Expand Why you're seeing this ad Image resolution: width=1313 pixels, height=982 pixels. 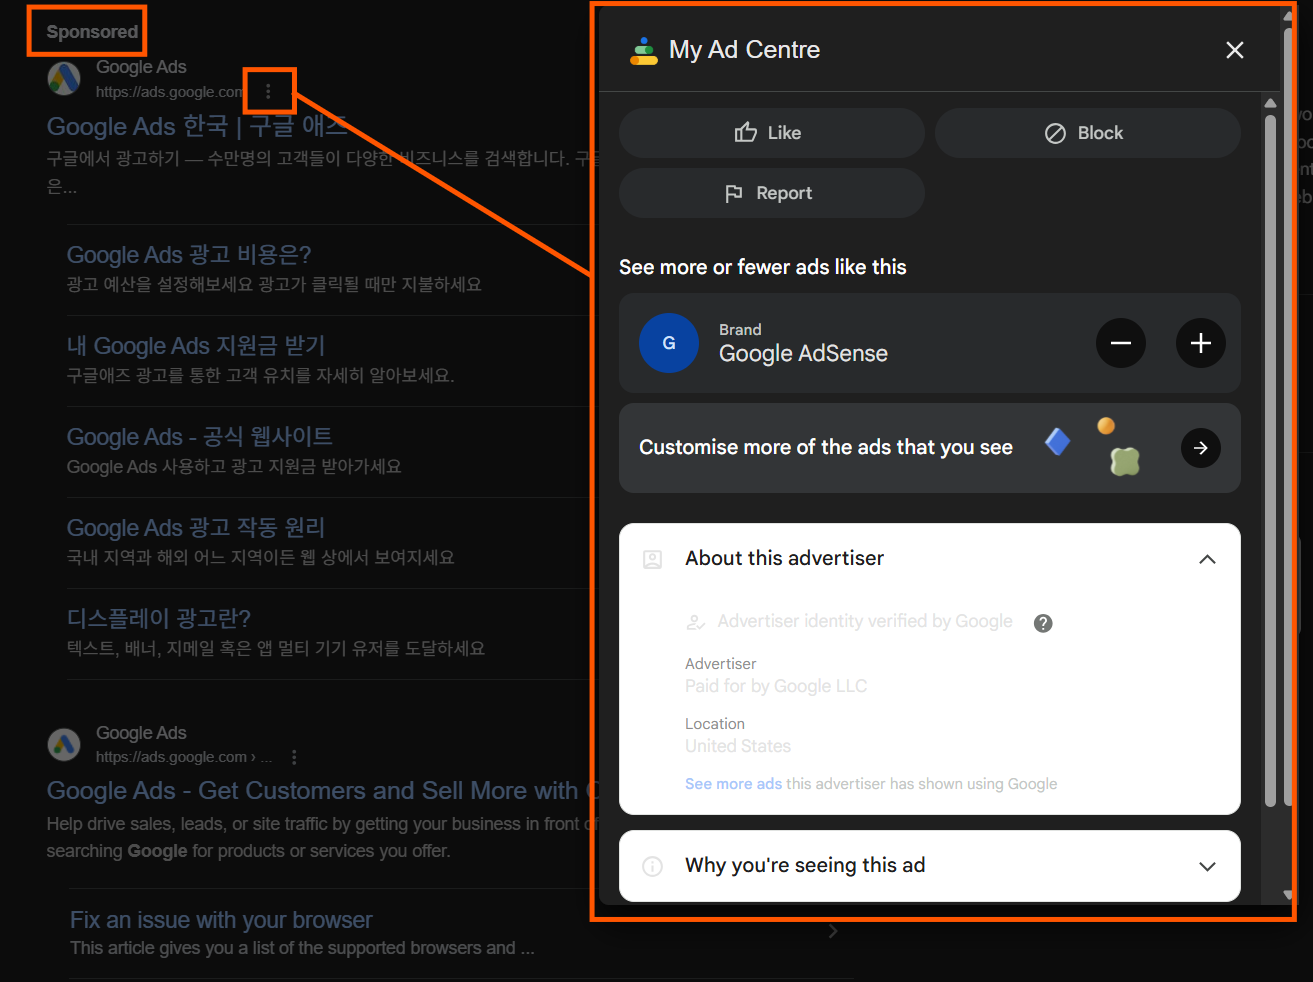point(1207,866)
